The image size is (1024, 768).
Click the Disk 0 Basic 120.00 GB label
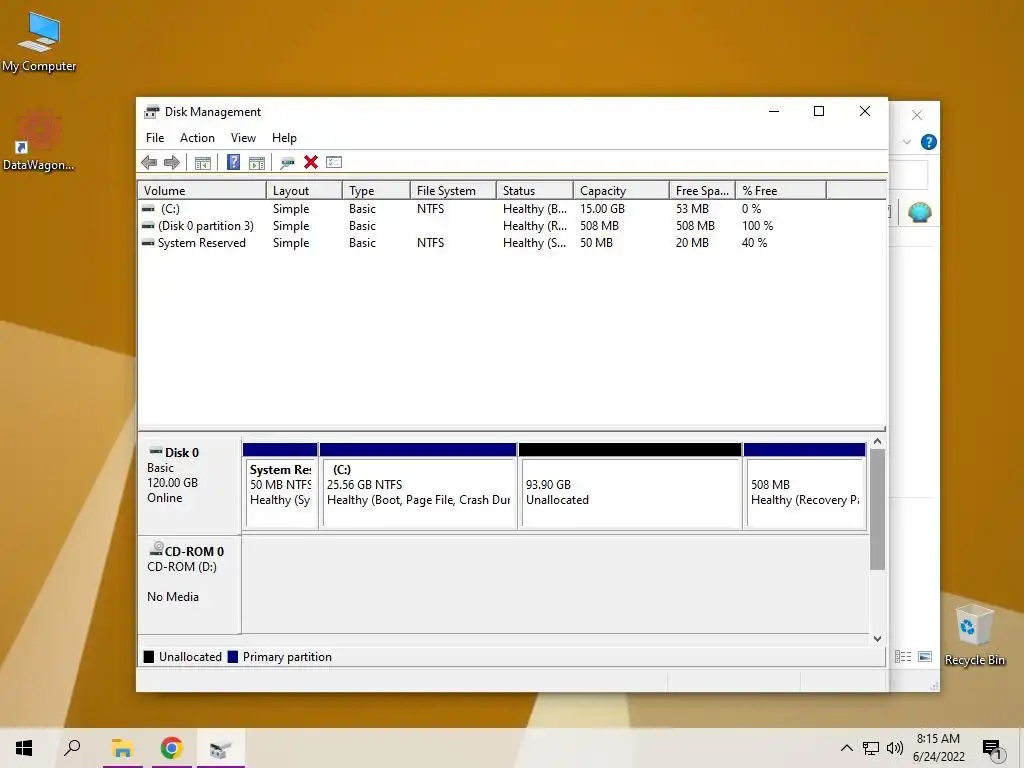pyautogui.click(x=189, y=485)
